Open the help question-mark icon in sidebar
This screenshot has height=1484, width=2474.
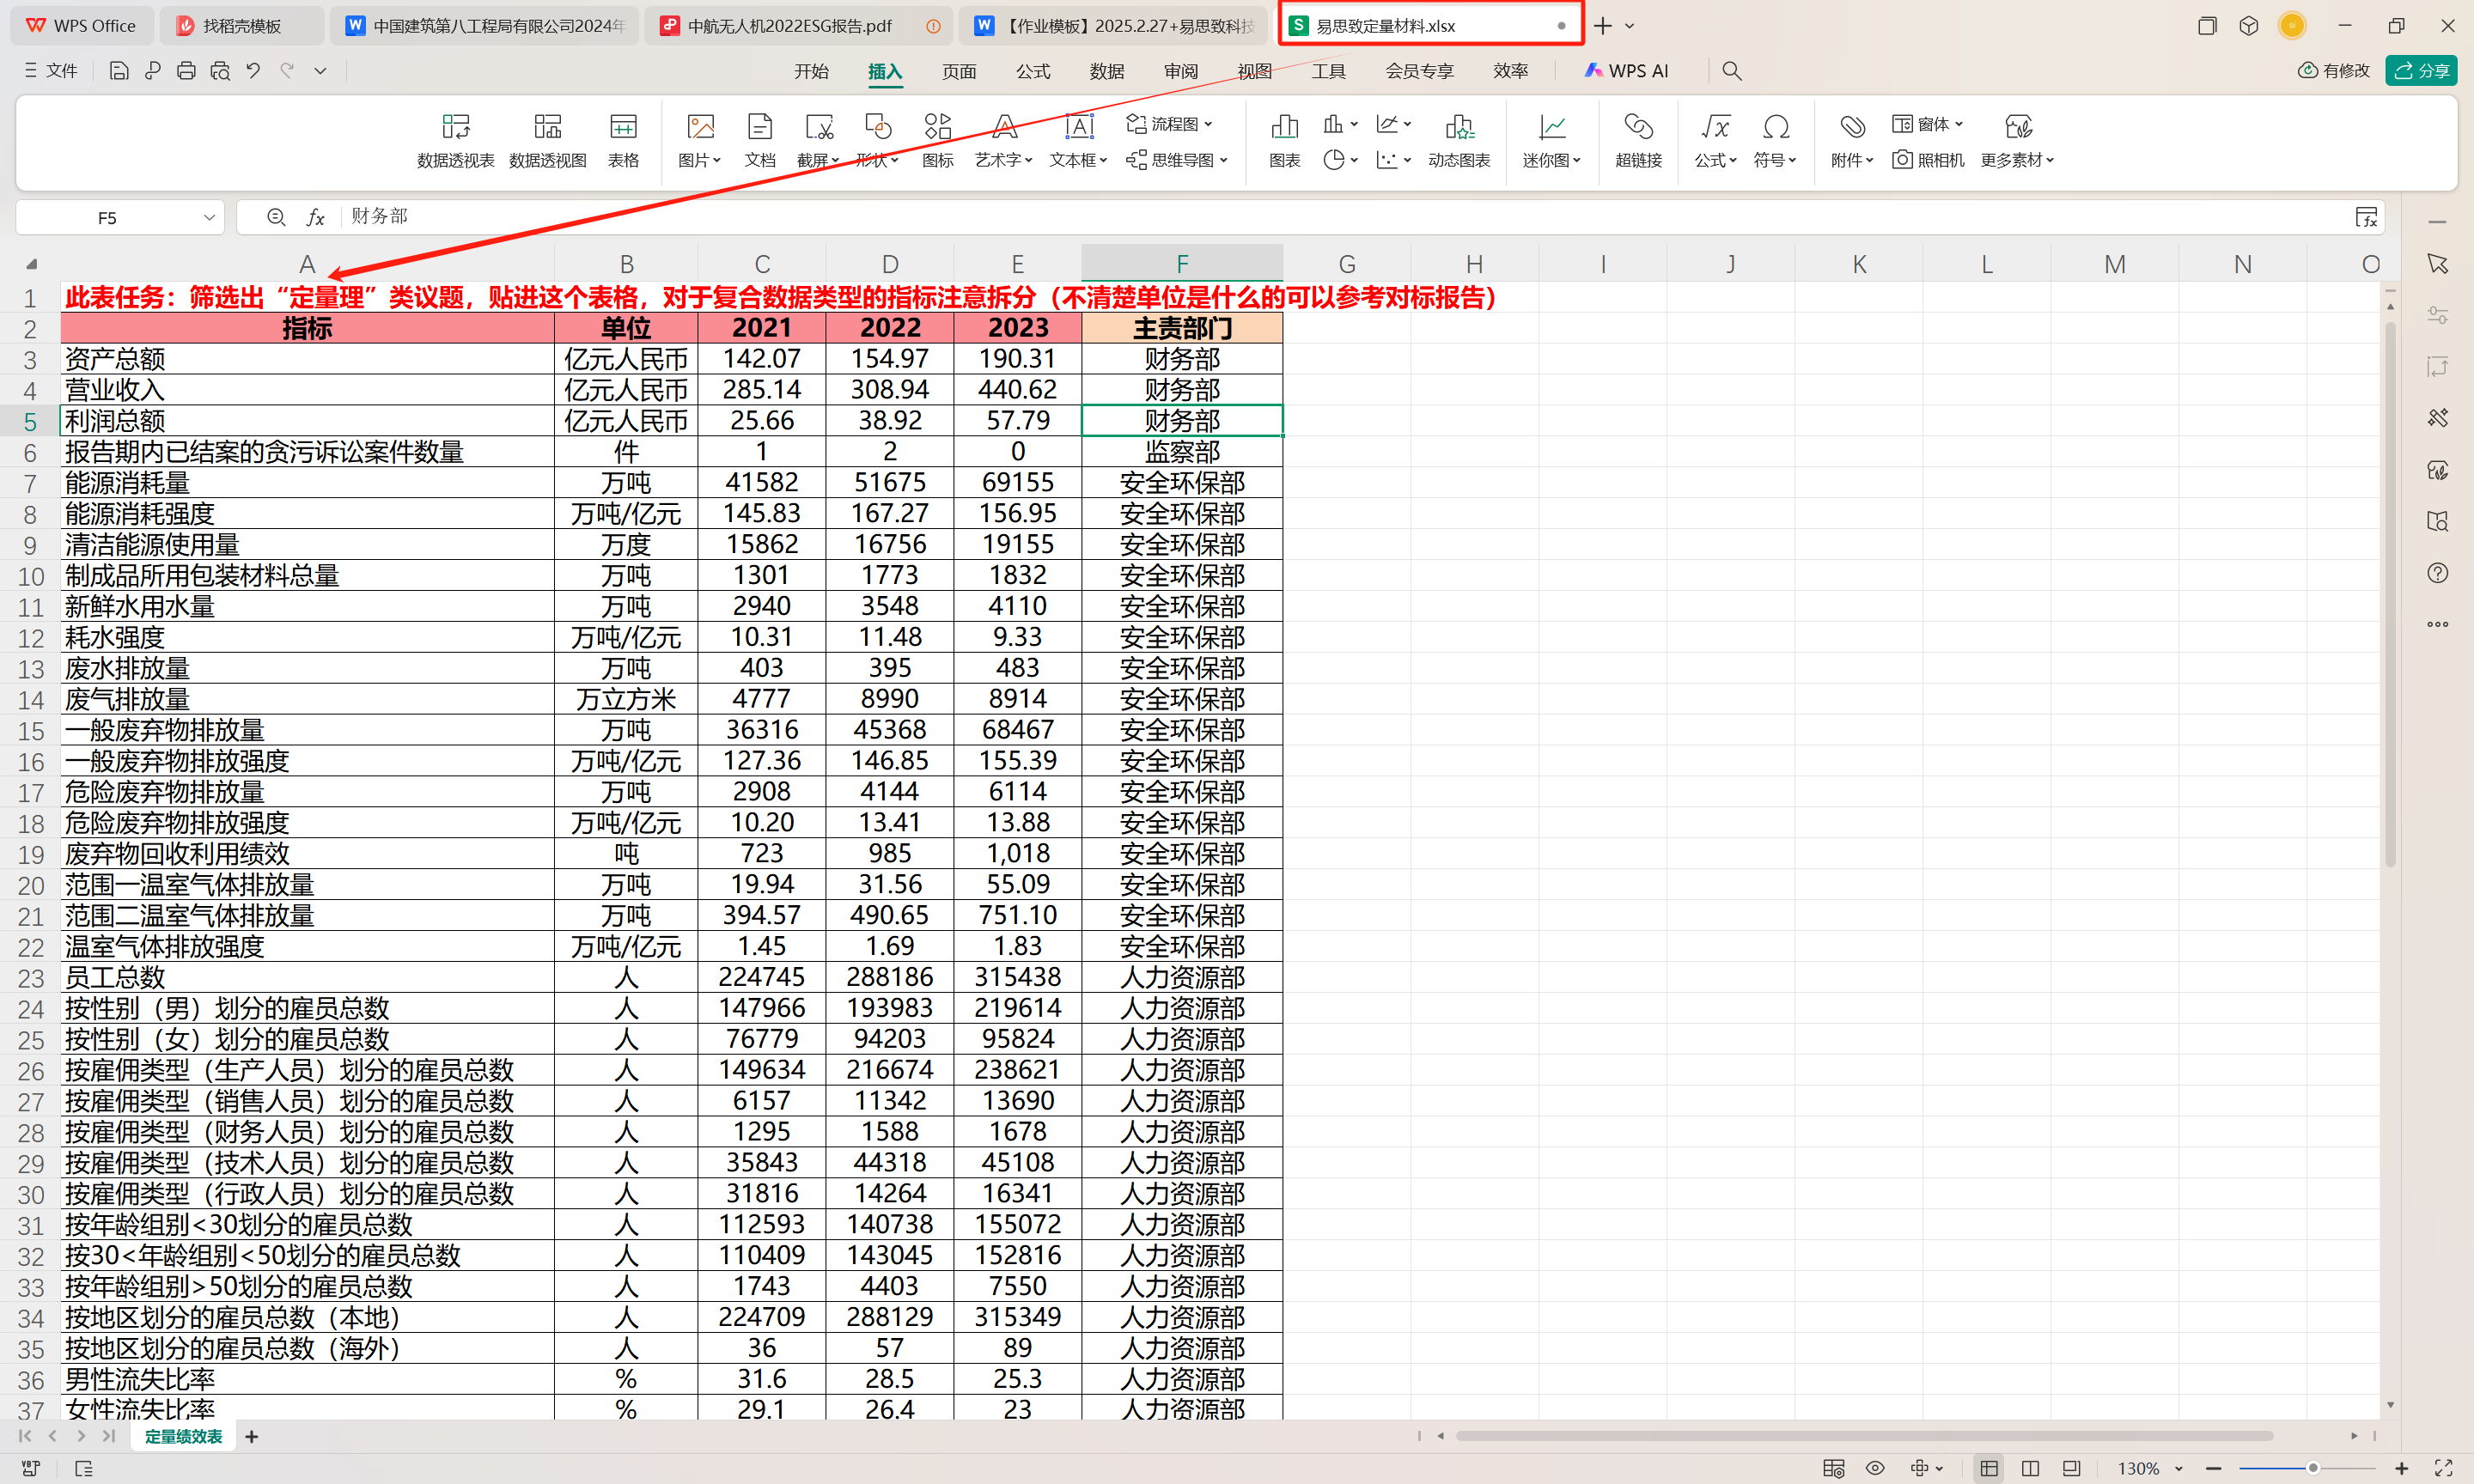tap(2438, 573)
